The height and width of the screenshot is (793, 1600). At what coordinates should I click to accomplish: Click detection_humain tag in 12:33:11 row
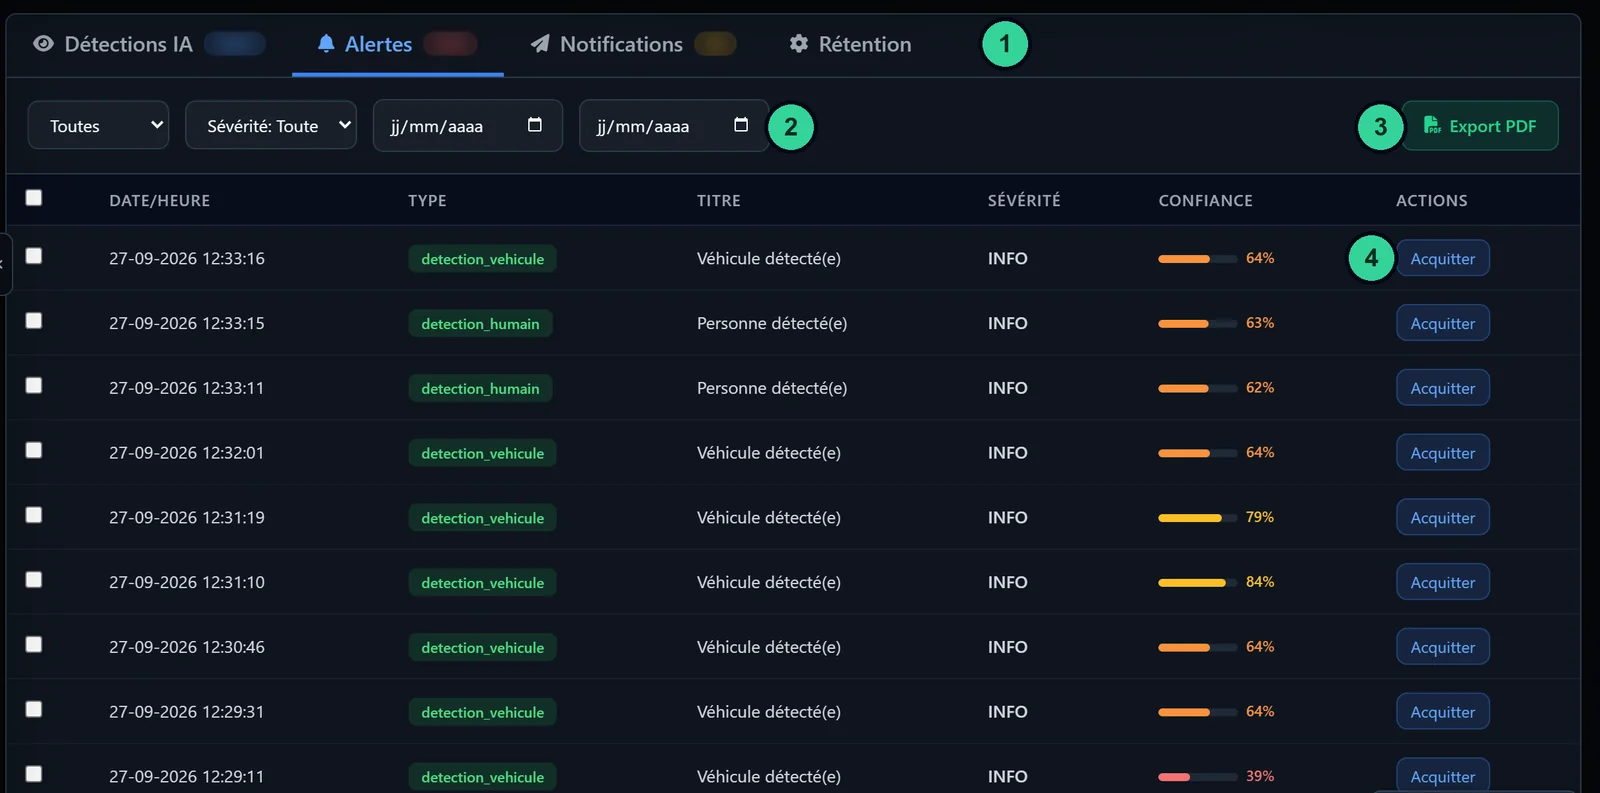click(x=480, y=388)
